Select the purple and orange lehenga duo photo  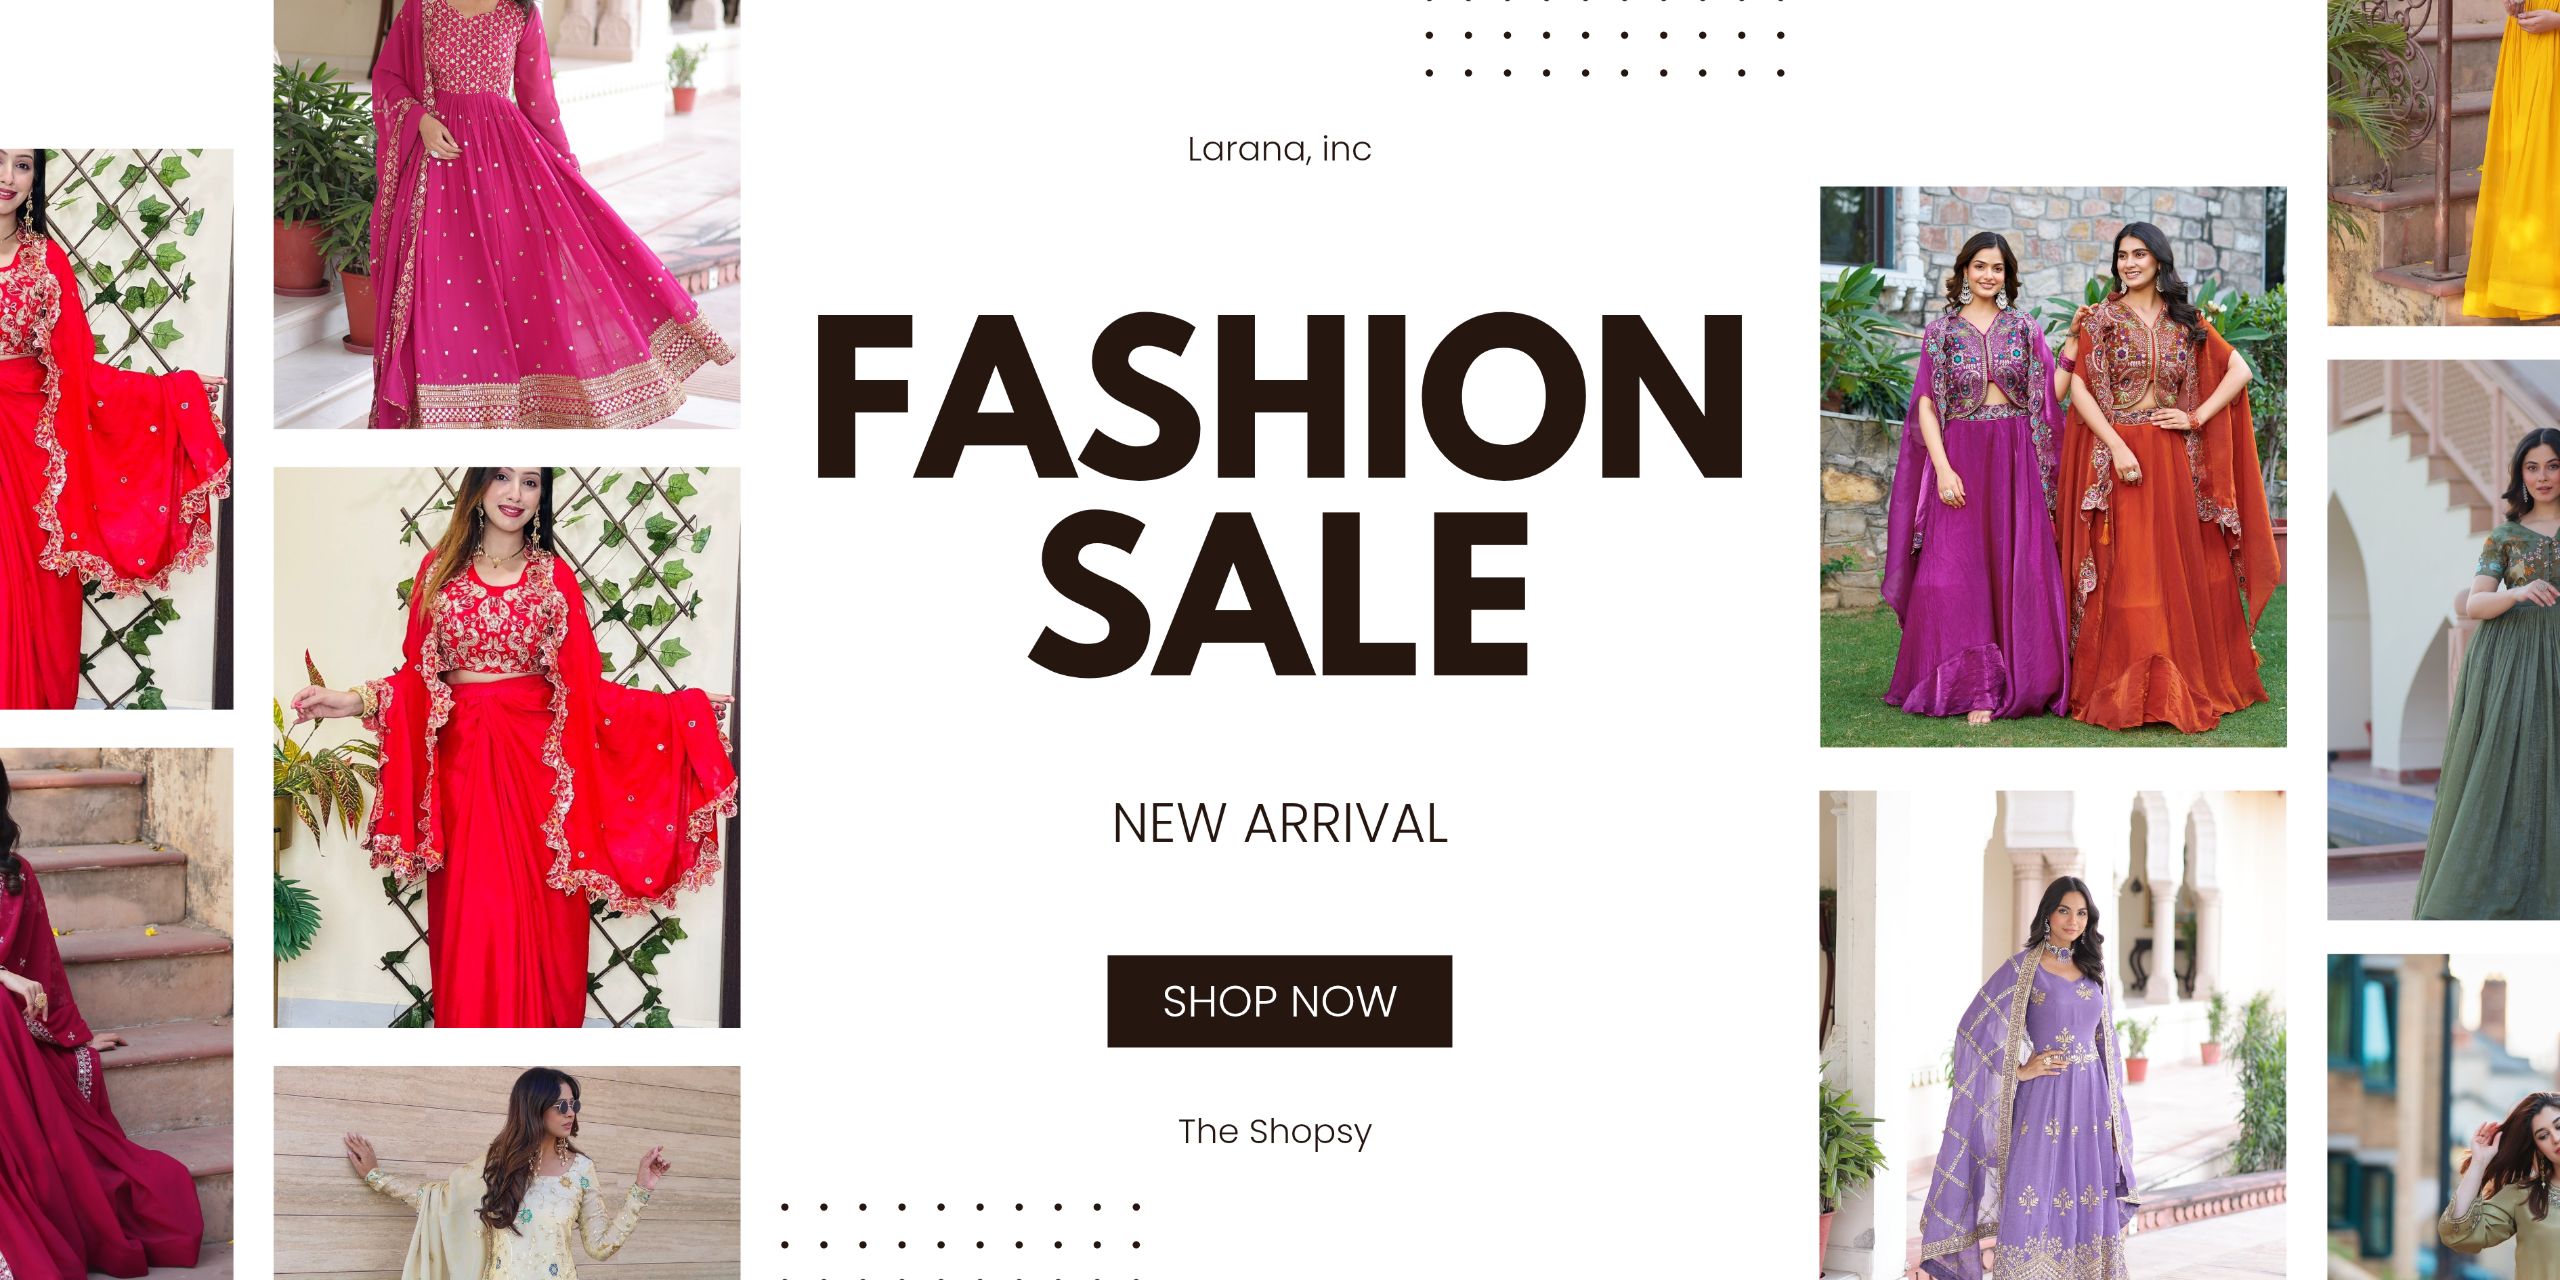2053,466
